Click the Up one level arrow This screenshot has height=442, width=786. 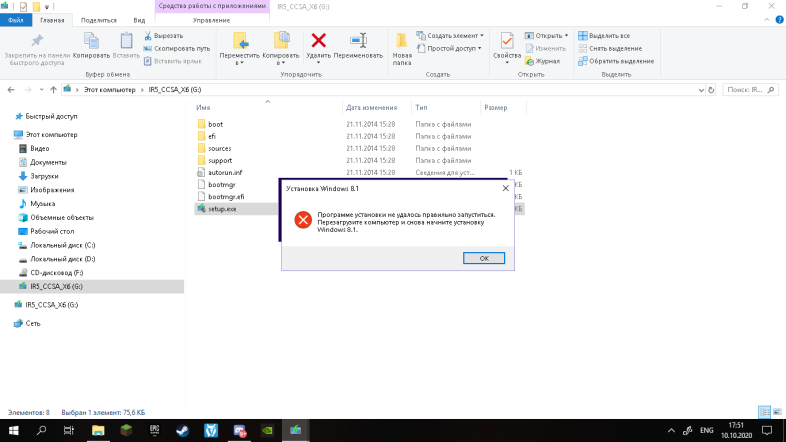(x=54, y=90)
